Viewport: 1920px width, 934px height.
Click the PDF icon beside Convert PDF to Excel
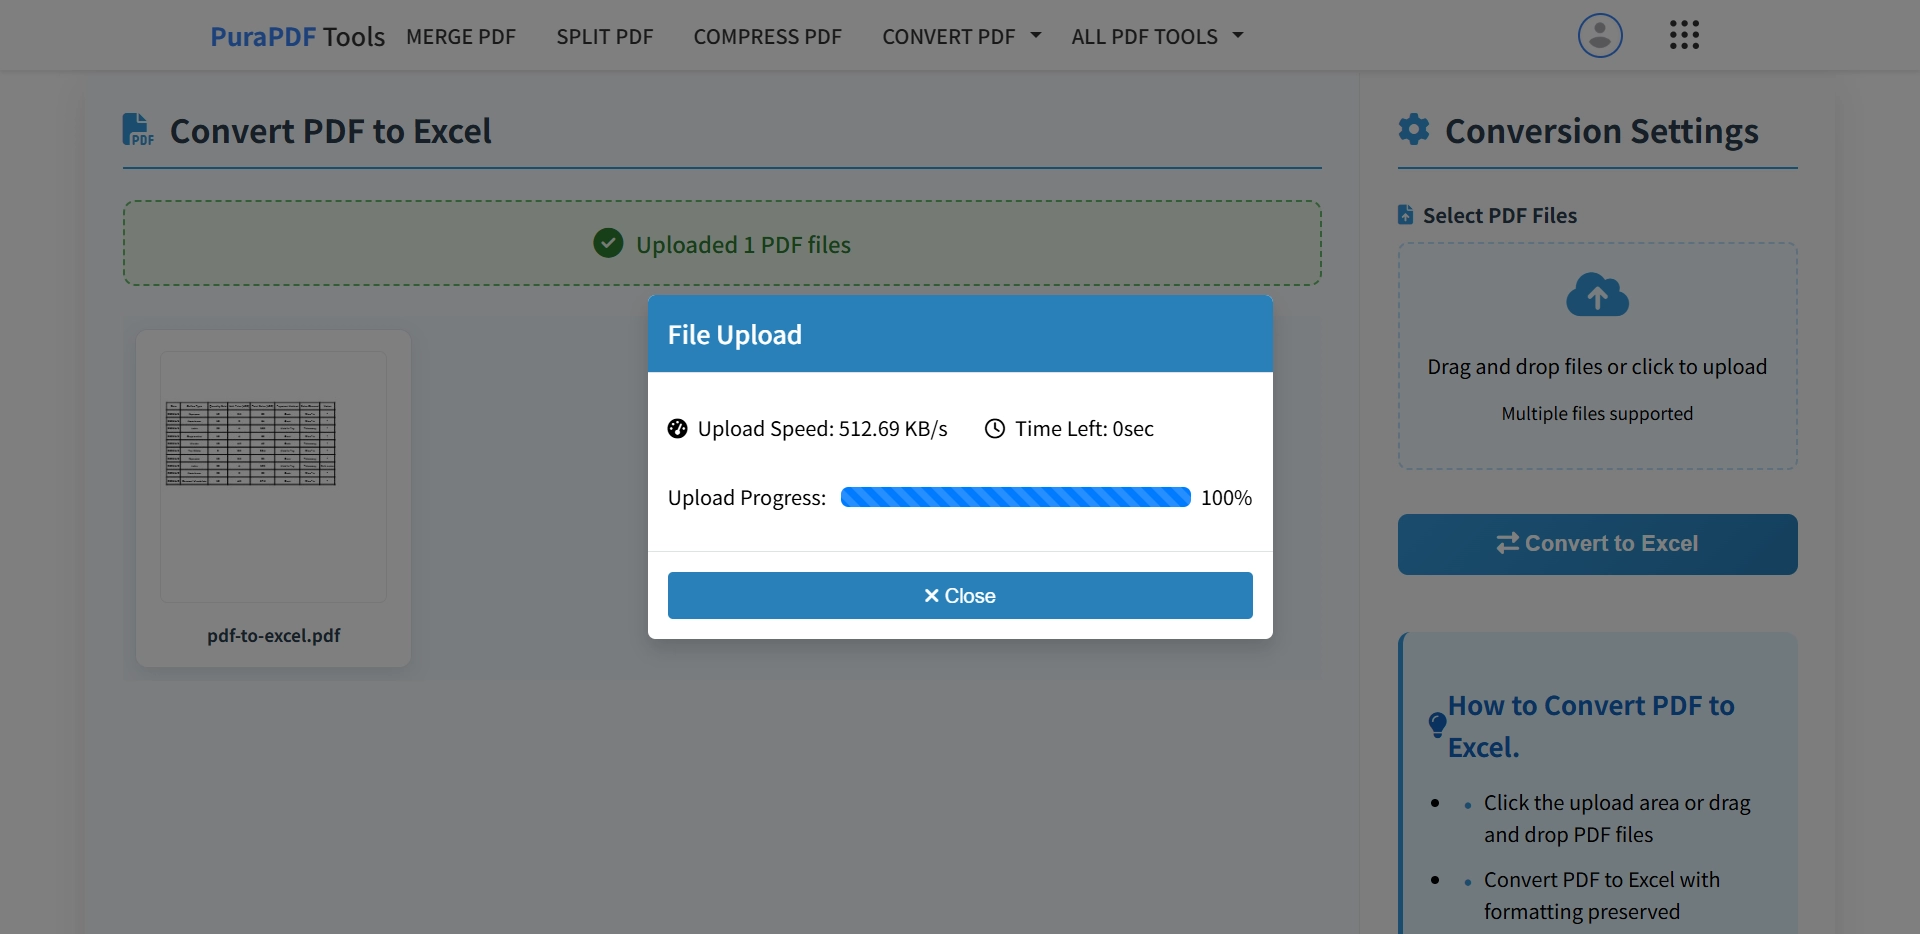pos(137,129)
